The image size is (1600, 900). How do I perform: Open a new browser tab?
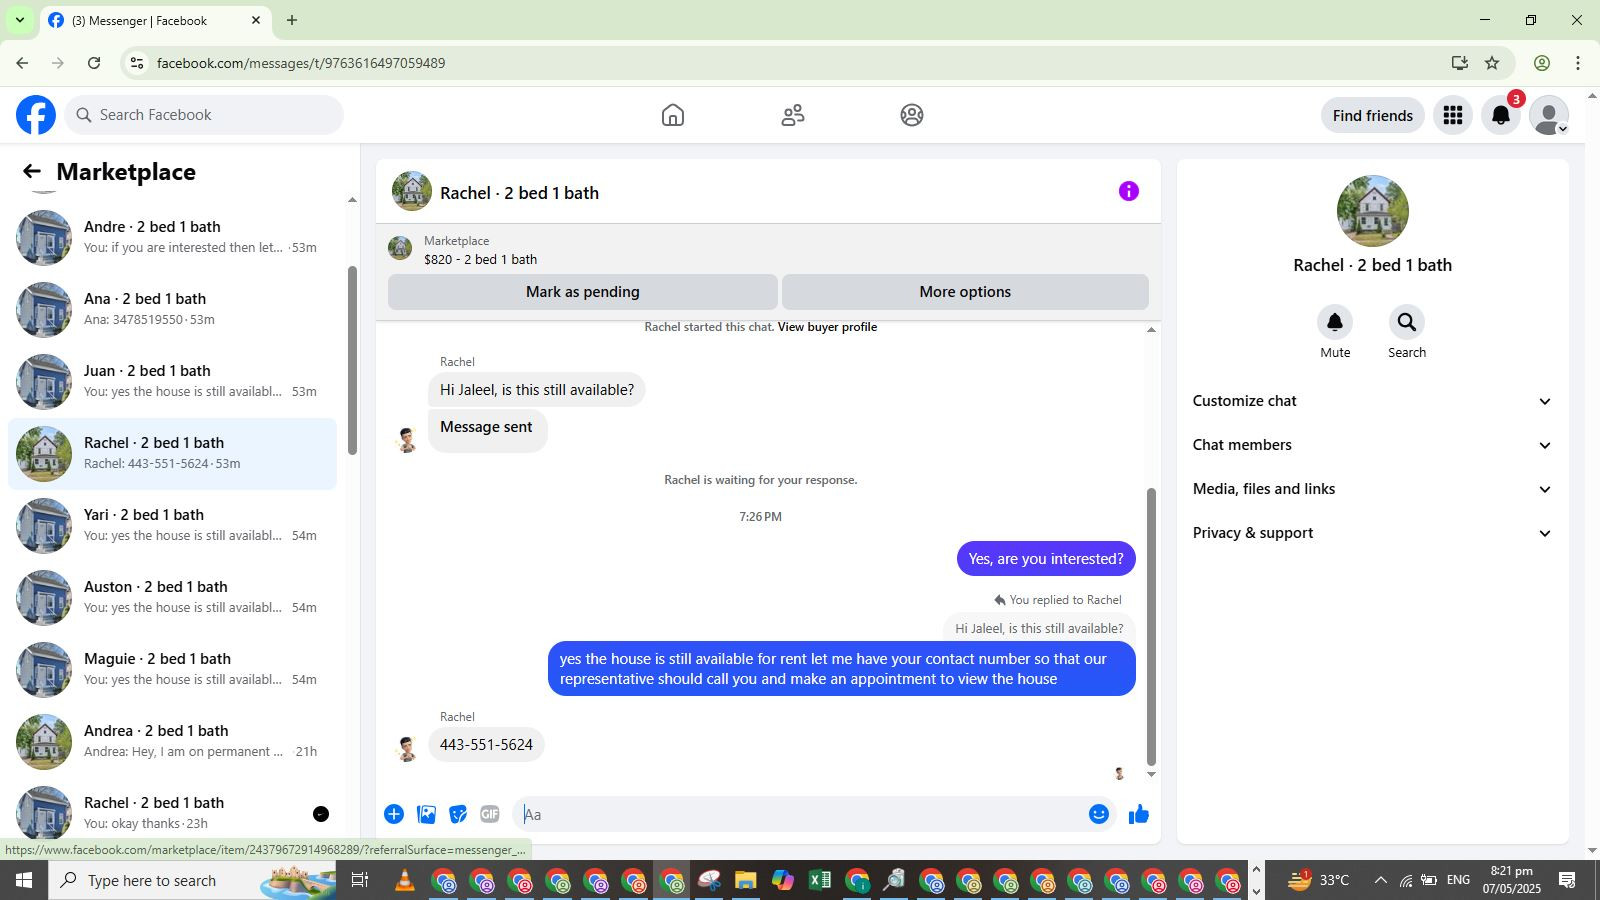coord(292,20)
